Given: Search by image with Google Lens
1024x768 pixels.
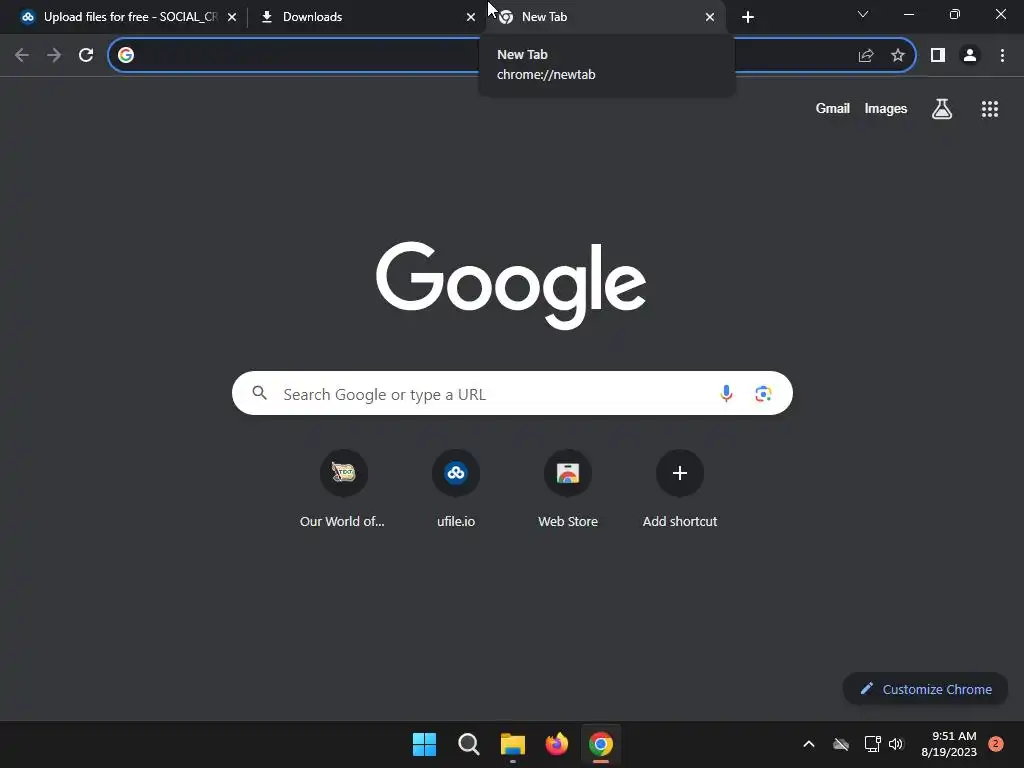Looking at the screenshot, I should click(x=763, y=394).
